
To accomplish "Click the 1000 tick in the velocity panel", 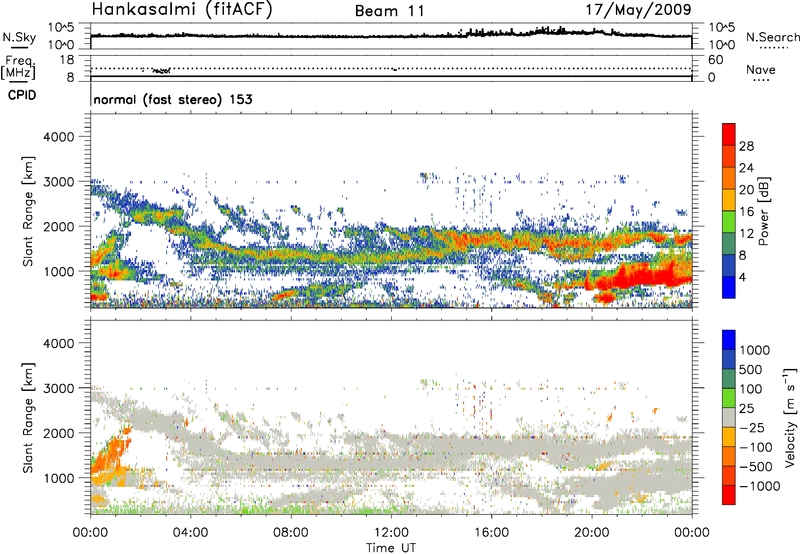I will [x=58, y=478].
